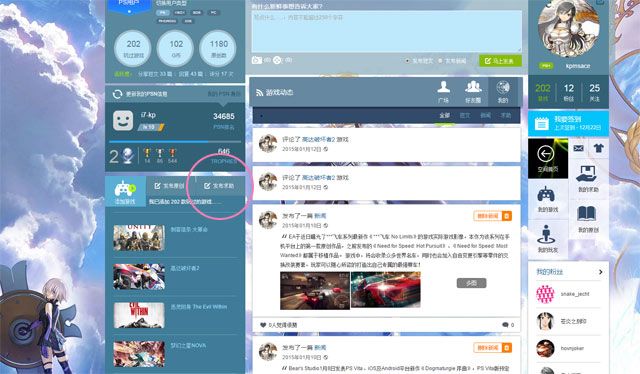Click the calendar sign-in icon

click(x=542, y=123)
